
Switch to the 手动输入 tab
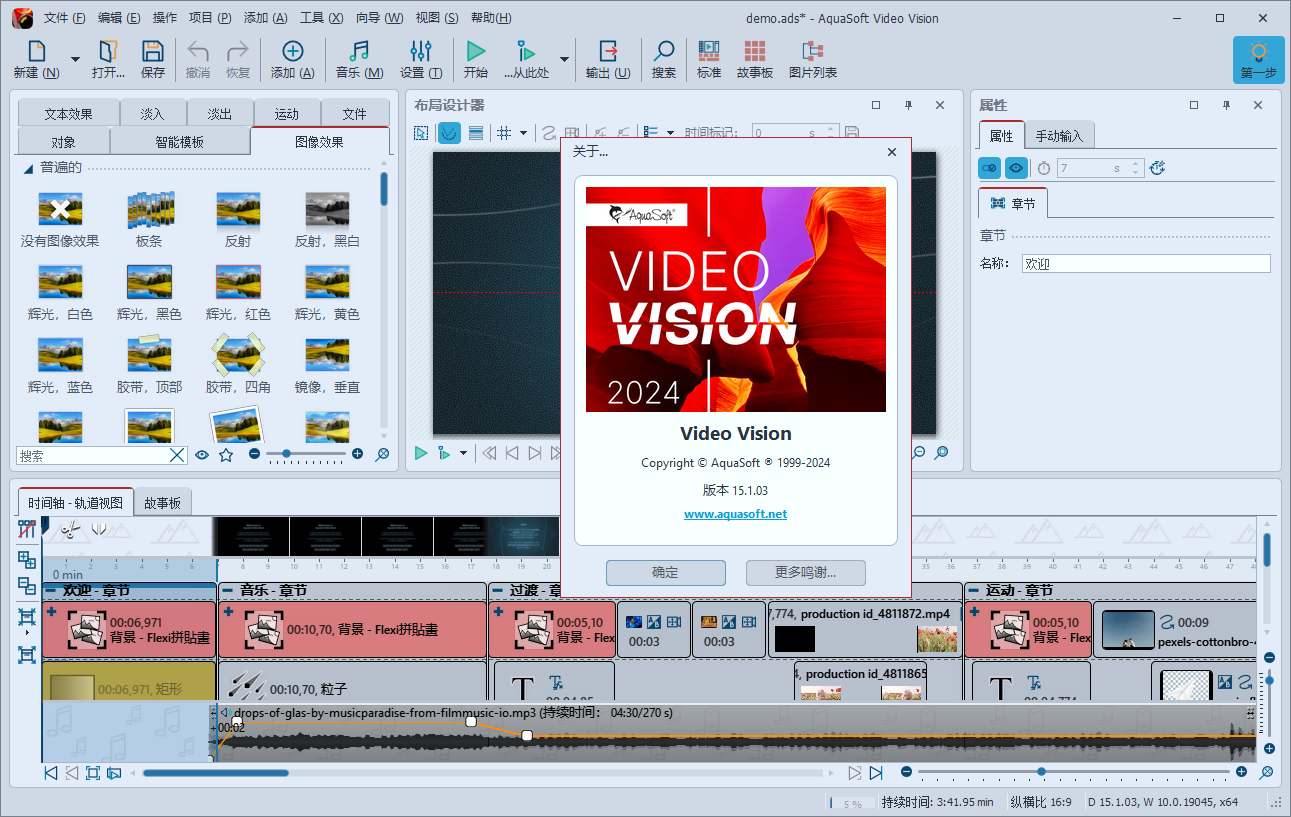click(x=1060, y=136)
